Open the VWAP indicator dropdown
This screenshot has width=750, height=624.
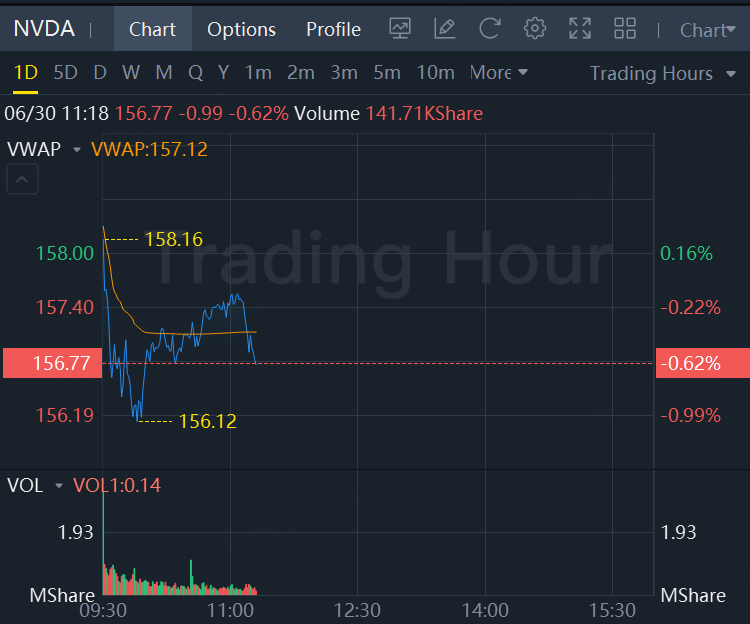tap(77, 150)
